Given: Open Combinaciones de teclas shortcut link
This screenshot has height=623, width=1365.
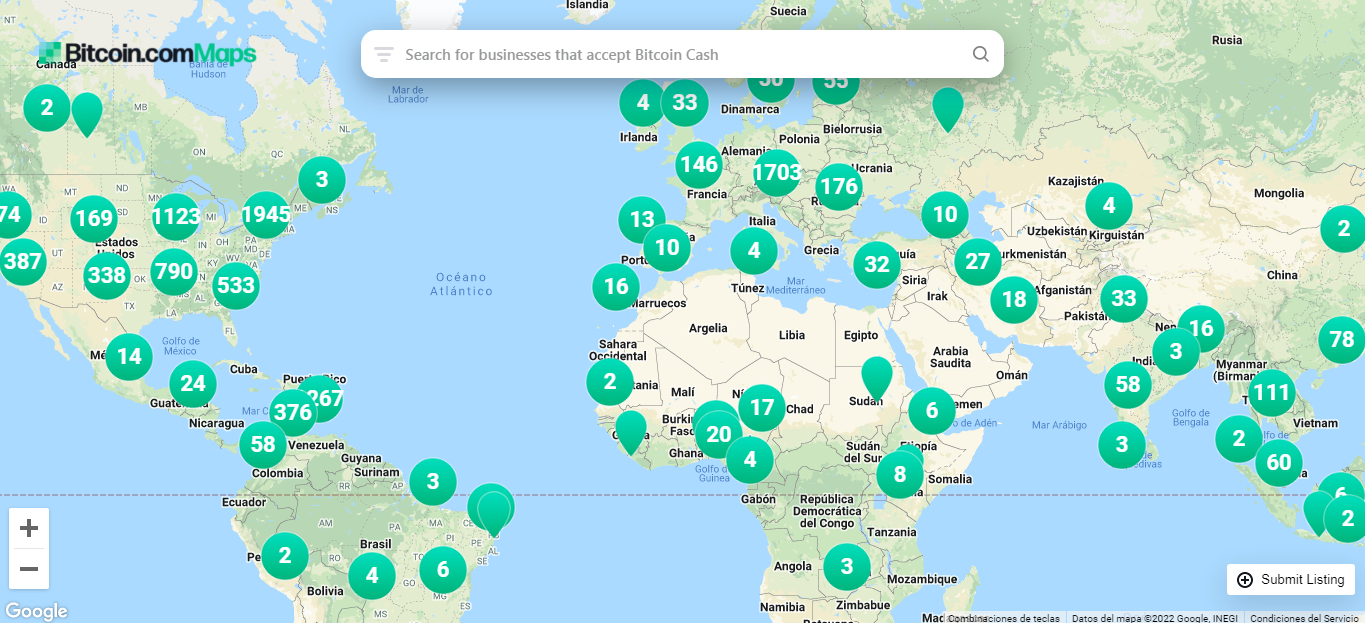Looking at the screenshot, I should pyautogui.click(x=1003, y=618).
